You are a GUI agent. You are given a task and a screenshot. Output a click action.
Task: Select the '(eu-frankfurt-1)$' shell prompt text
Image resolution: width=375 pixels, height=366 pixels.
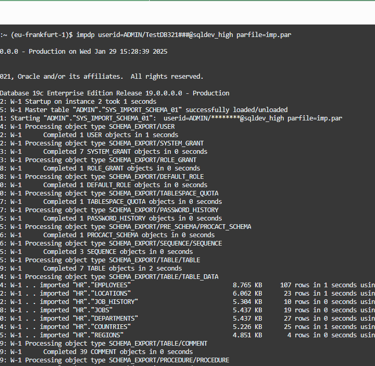[x=42, y=35]
